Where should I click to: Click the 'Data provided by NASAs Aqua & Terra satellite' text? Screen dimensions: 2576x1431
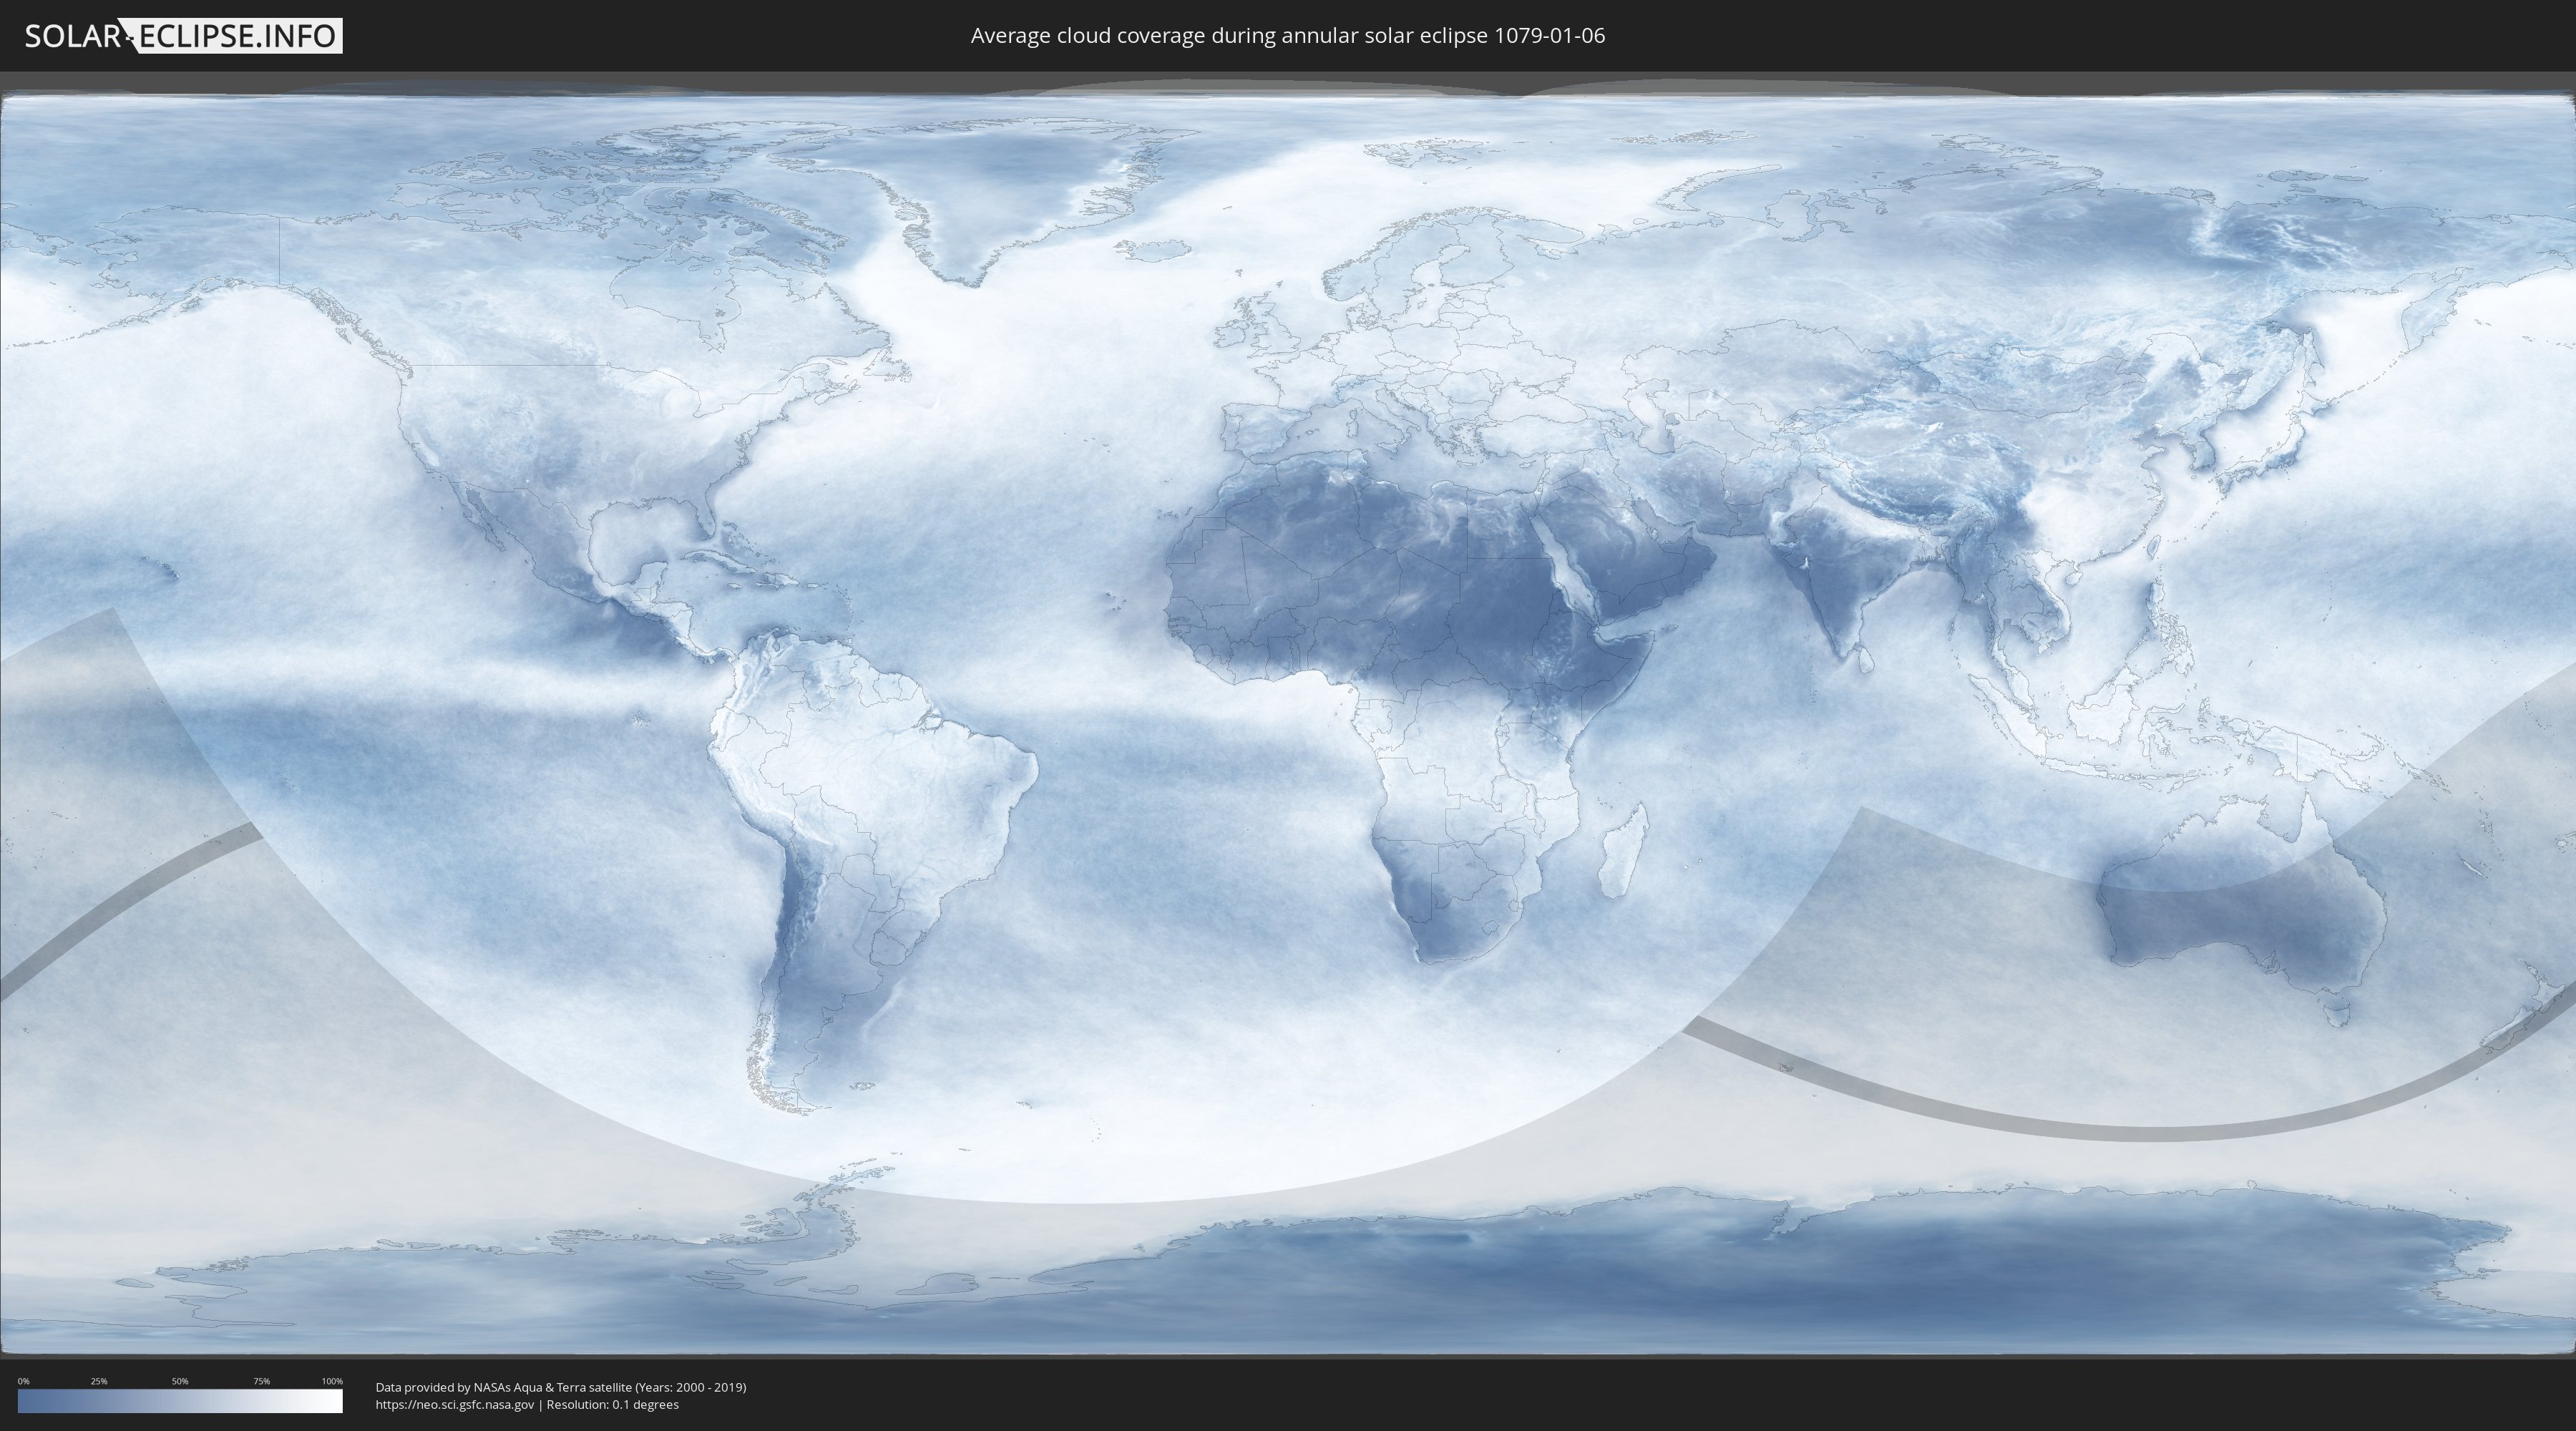pos(561,1387)
